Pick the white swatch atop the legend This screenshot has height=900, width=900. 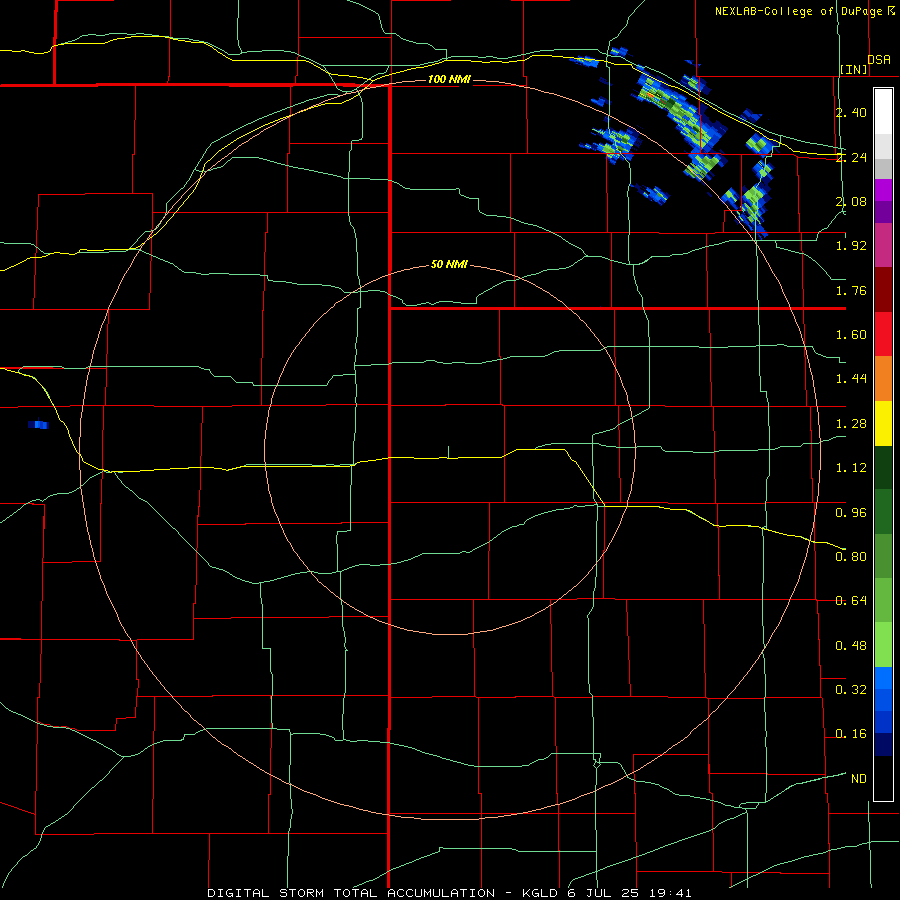pos(883,111)
